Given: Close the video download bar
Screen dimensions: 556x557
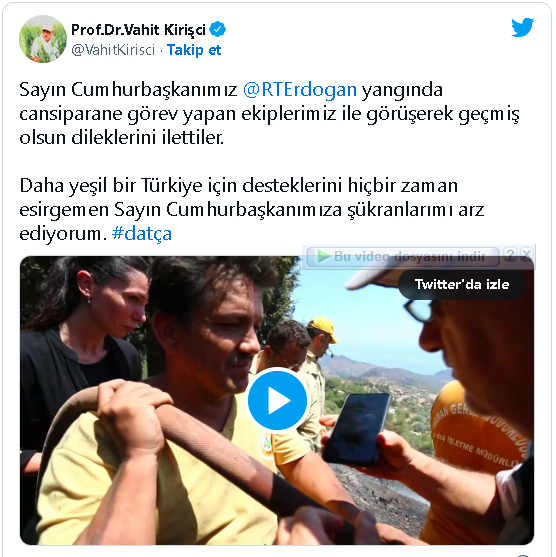Looking at the screenshot, I should coord(527,255).
